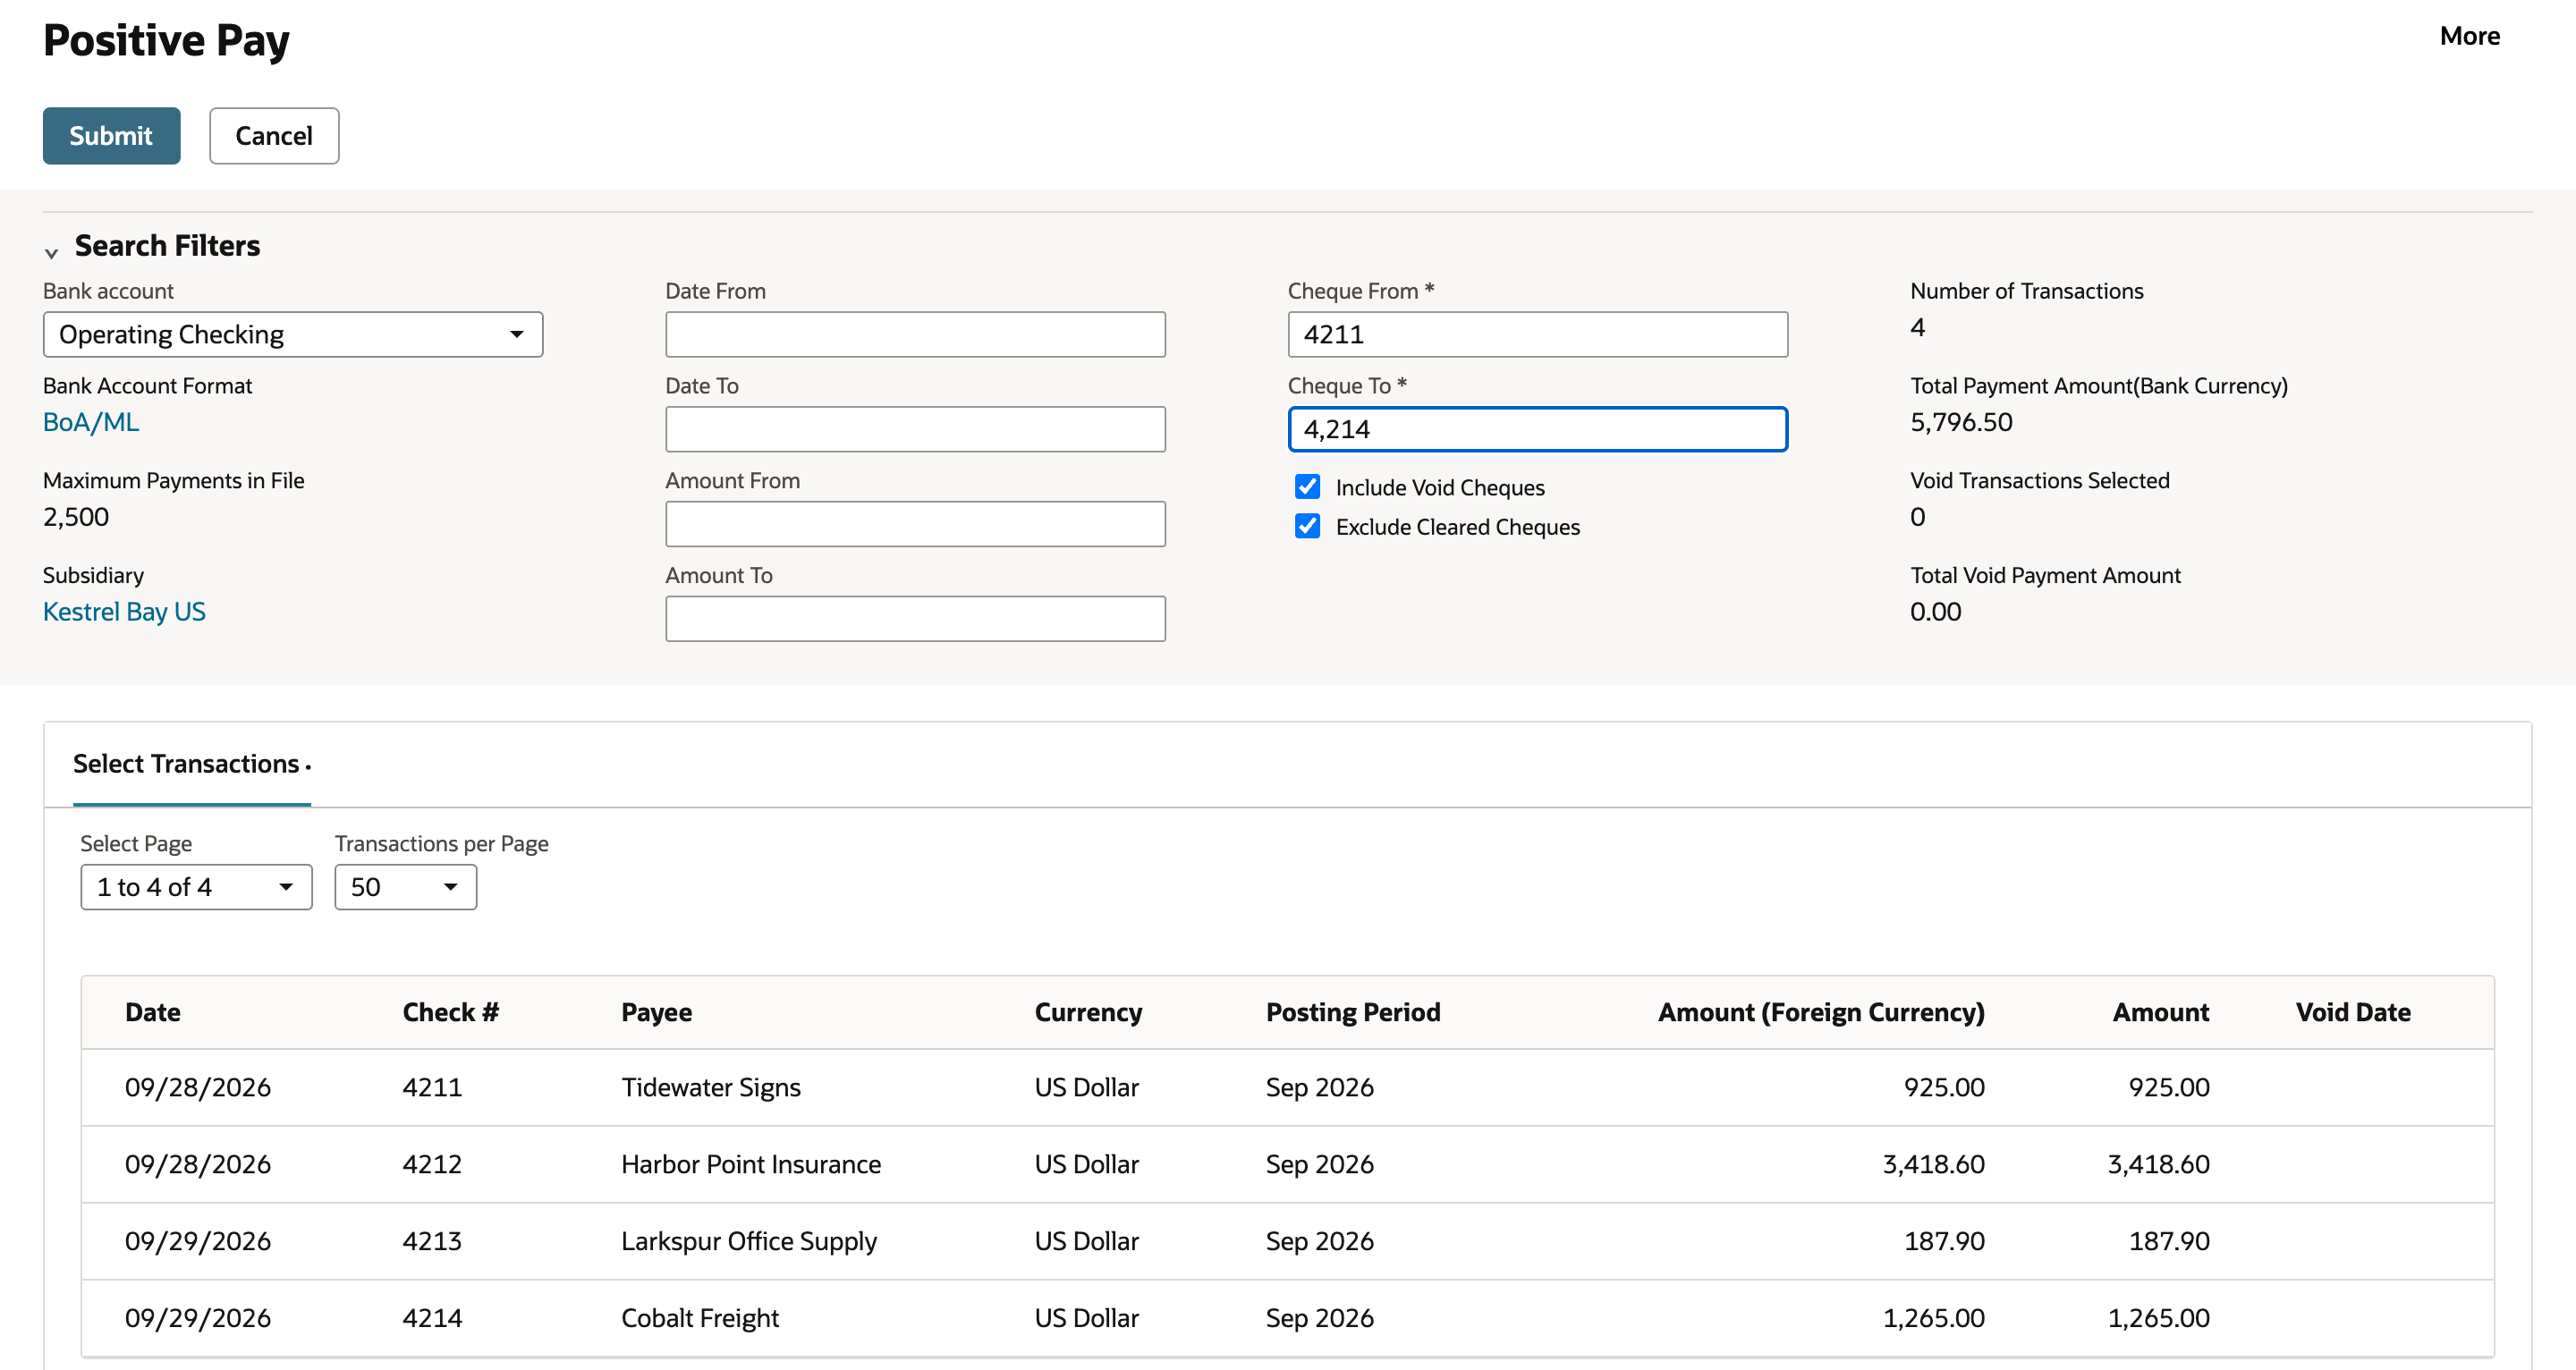Open Transactions per Page dropdown
This screenshot has width=2576, height=1370.
405,887
